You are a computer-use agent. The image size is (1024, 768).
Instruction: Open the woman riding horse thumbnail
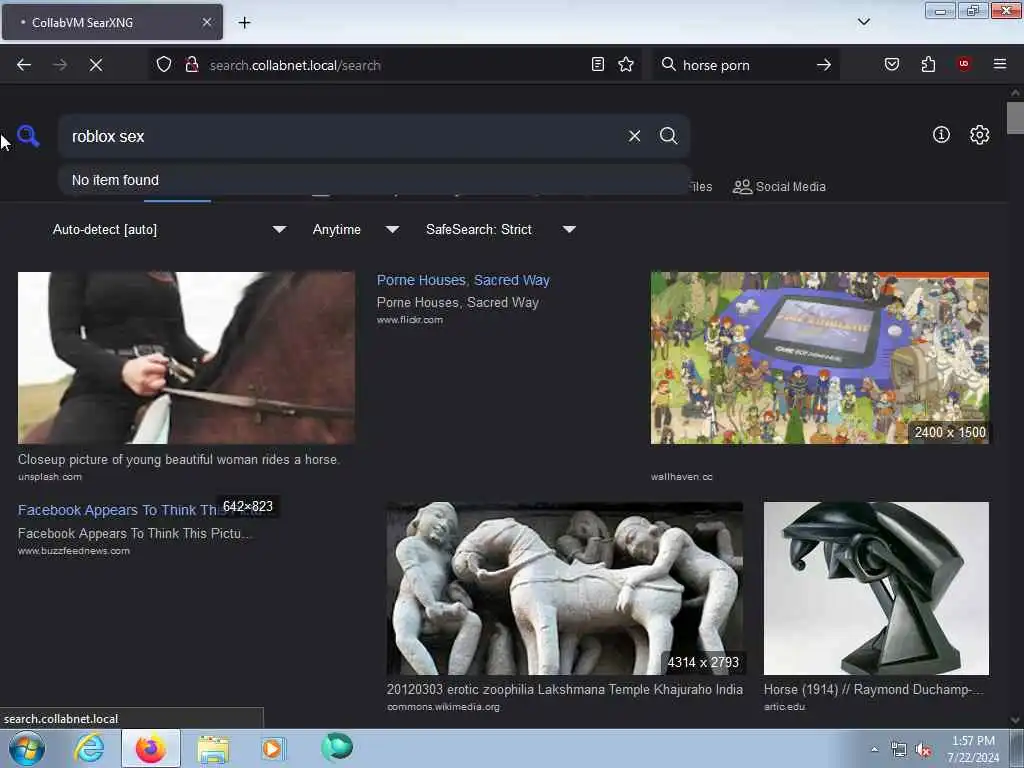[186, 358]
